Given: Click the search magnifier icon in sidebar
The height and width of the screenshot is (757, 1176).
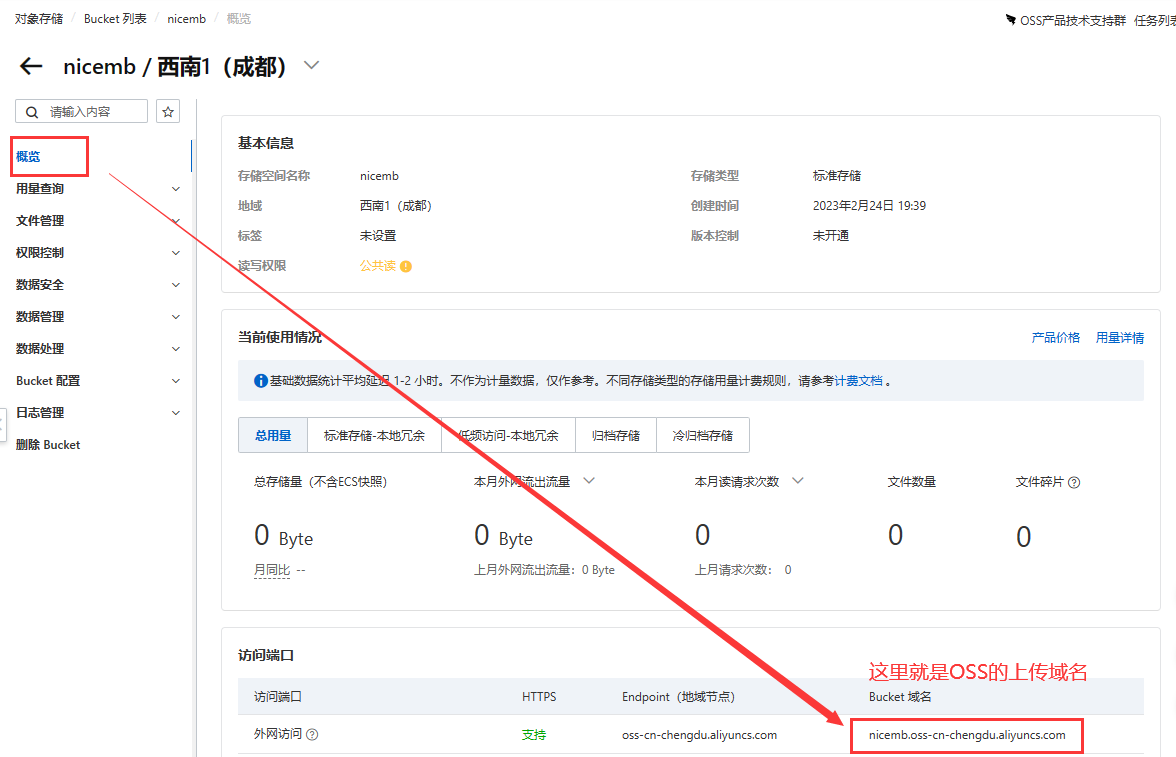Looking at the screenshot, I should [33, 112].
